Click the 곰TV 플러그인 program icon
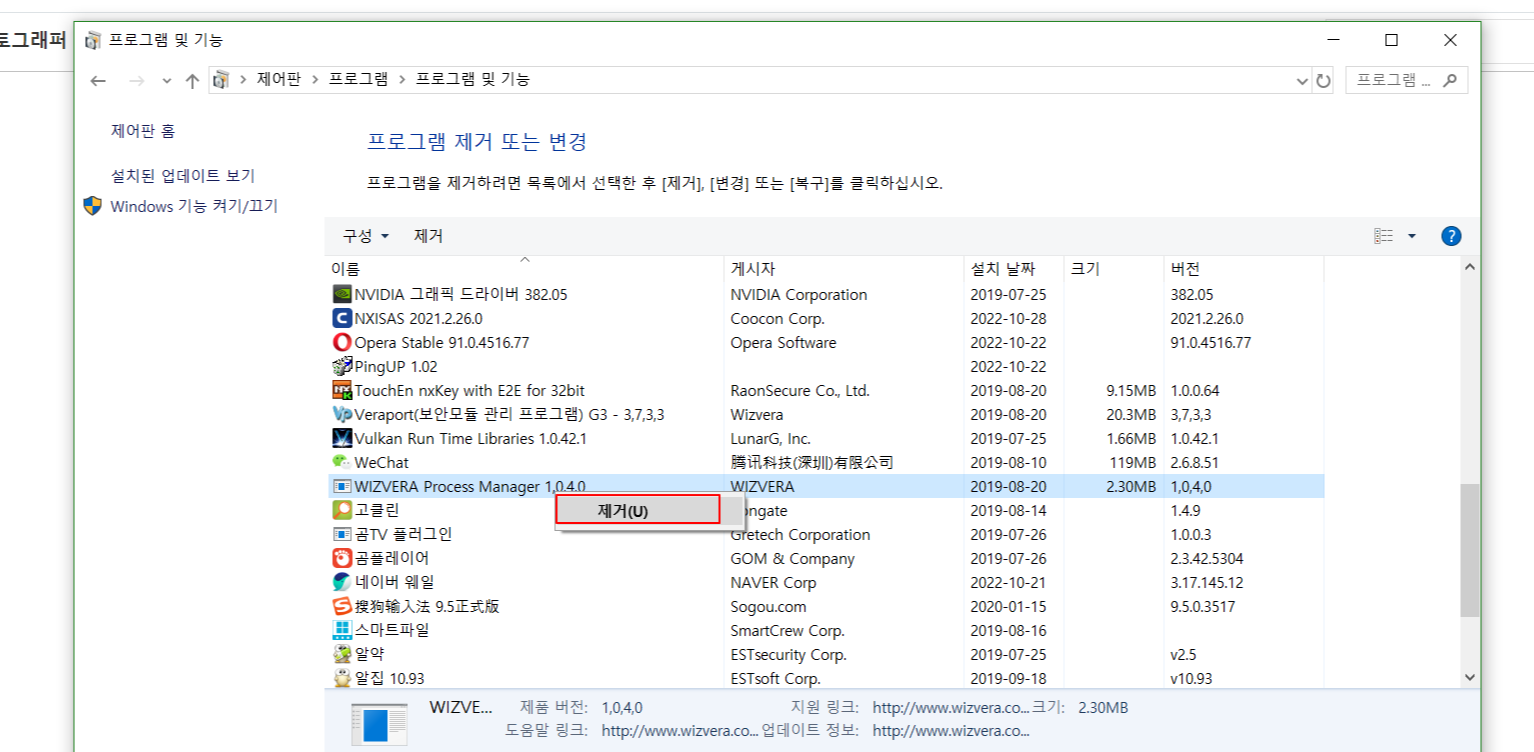This screenshot has width=1534, height=752. [x=342, y=535]
